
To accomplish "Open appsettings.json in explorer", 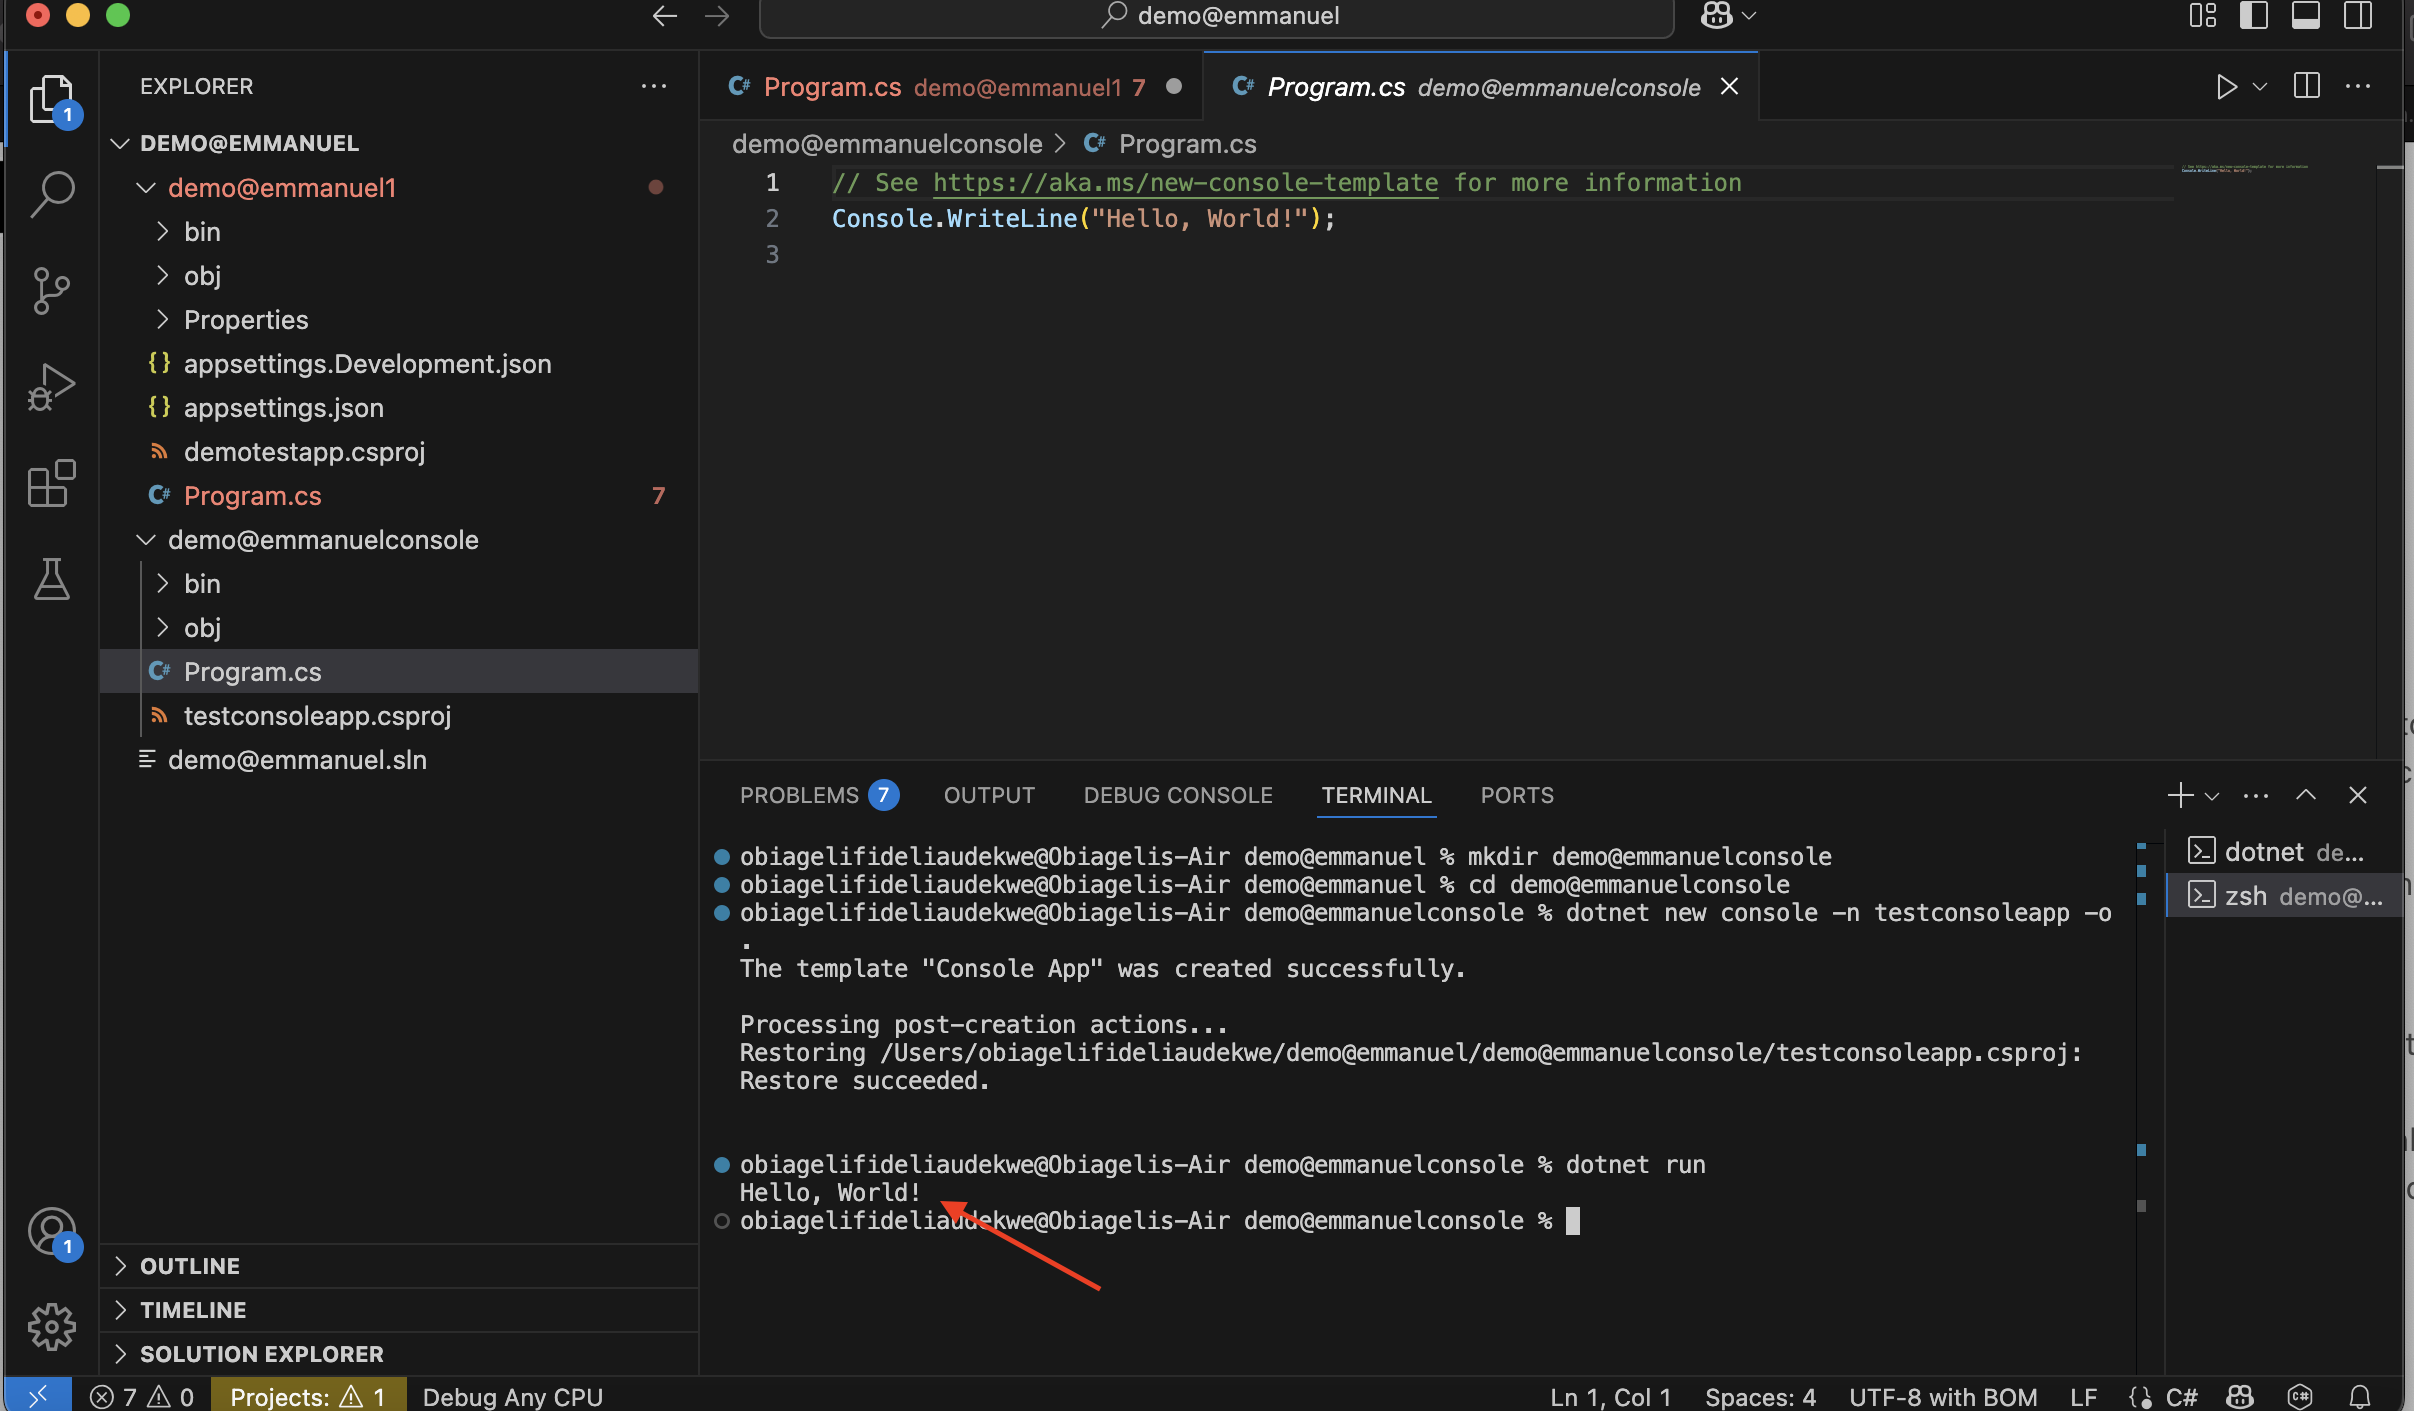I will tap(283, 407).
